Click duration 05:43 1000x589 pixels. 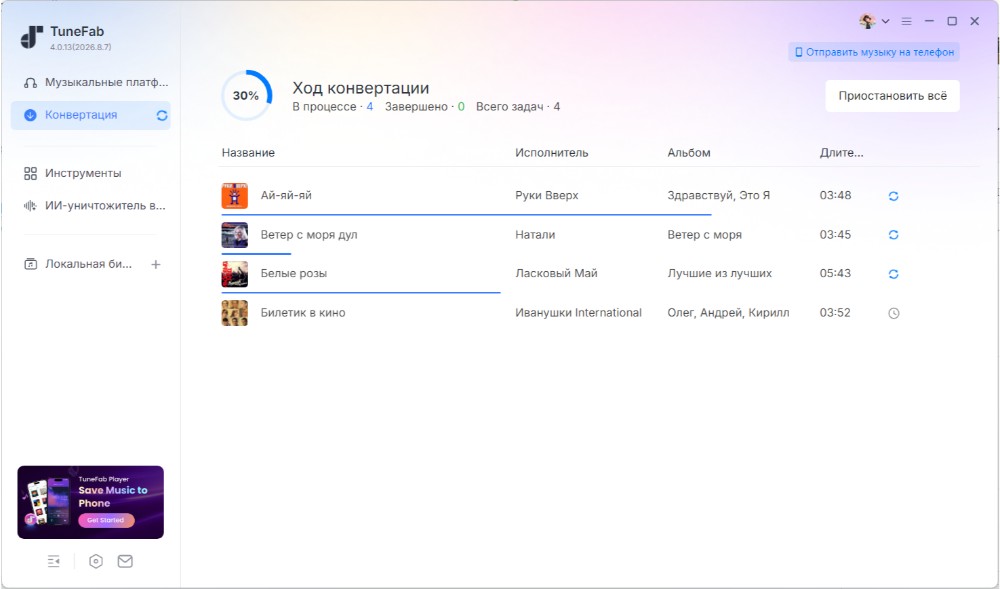coord(835,273)
